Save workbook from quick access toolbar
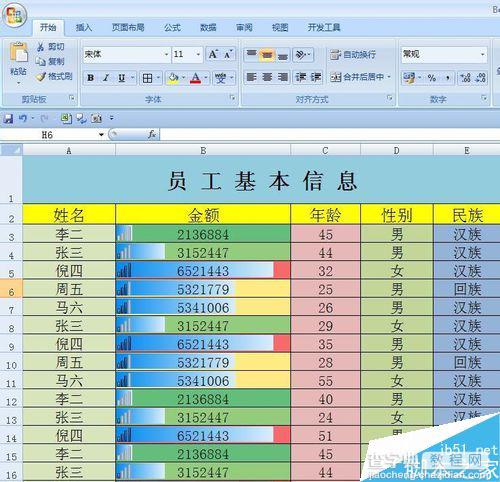This screenshot has height=482, width=500. point(8,118)
